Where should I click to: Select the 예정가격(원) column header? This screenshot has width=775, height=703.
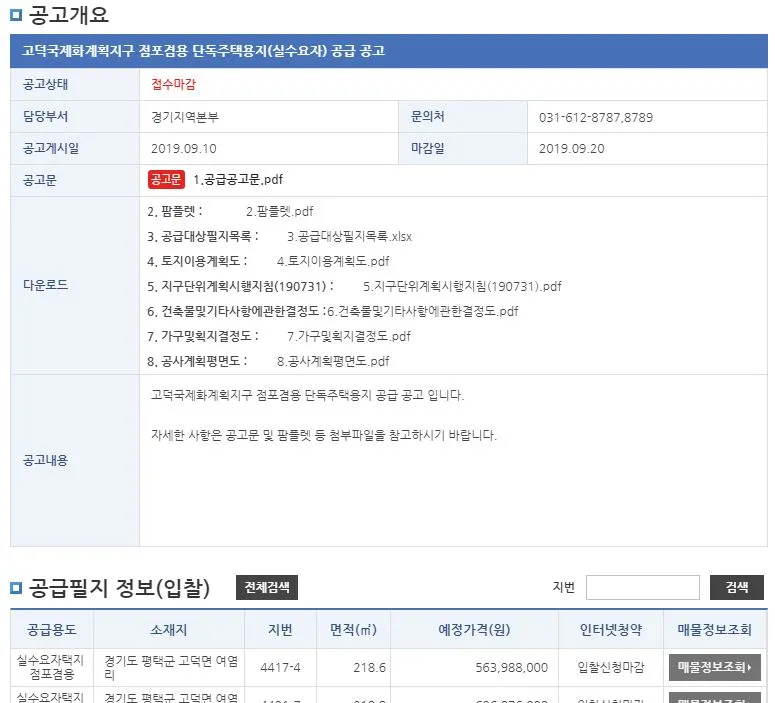[x=474, y=629]
